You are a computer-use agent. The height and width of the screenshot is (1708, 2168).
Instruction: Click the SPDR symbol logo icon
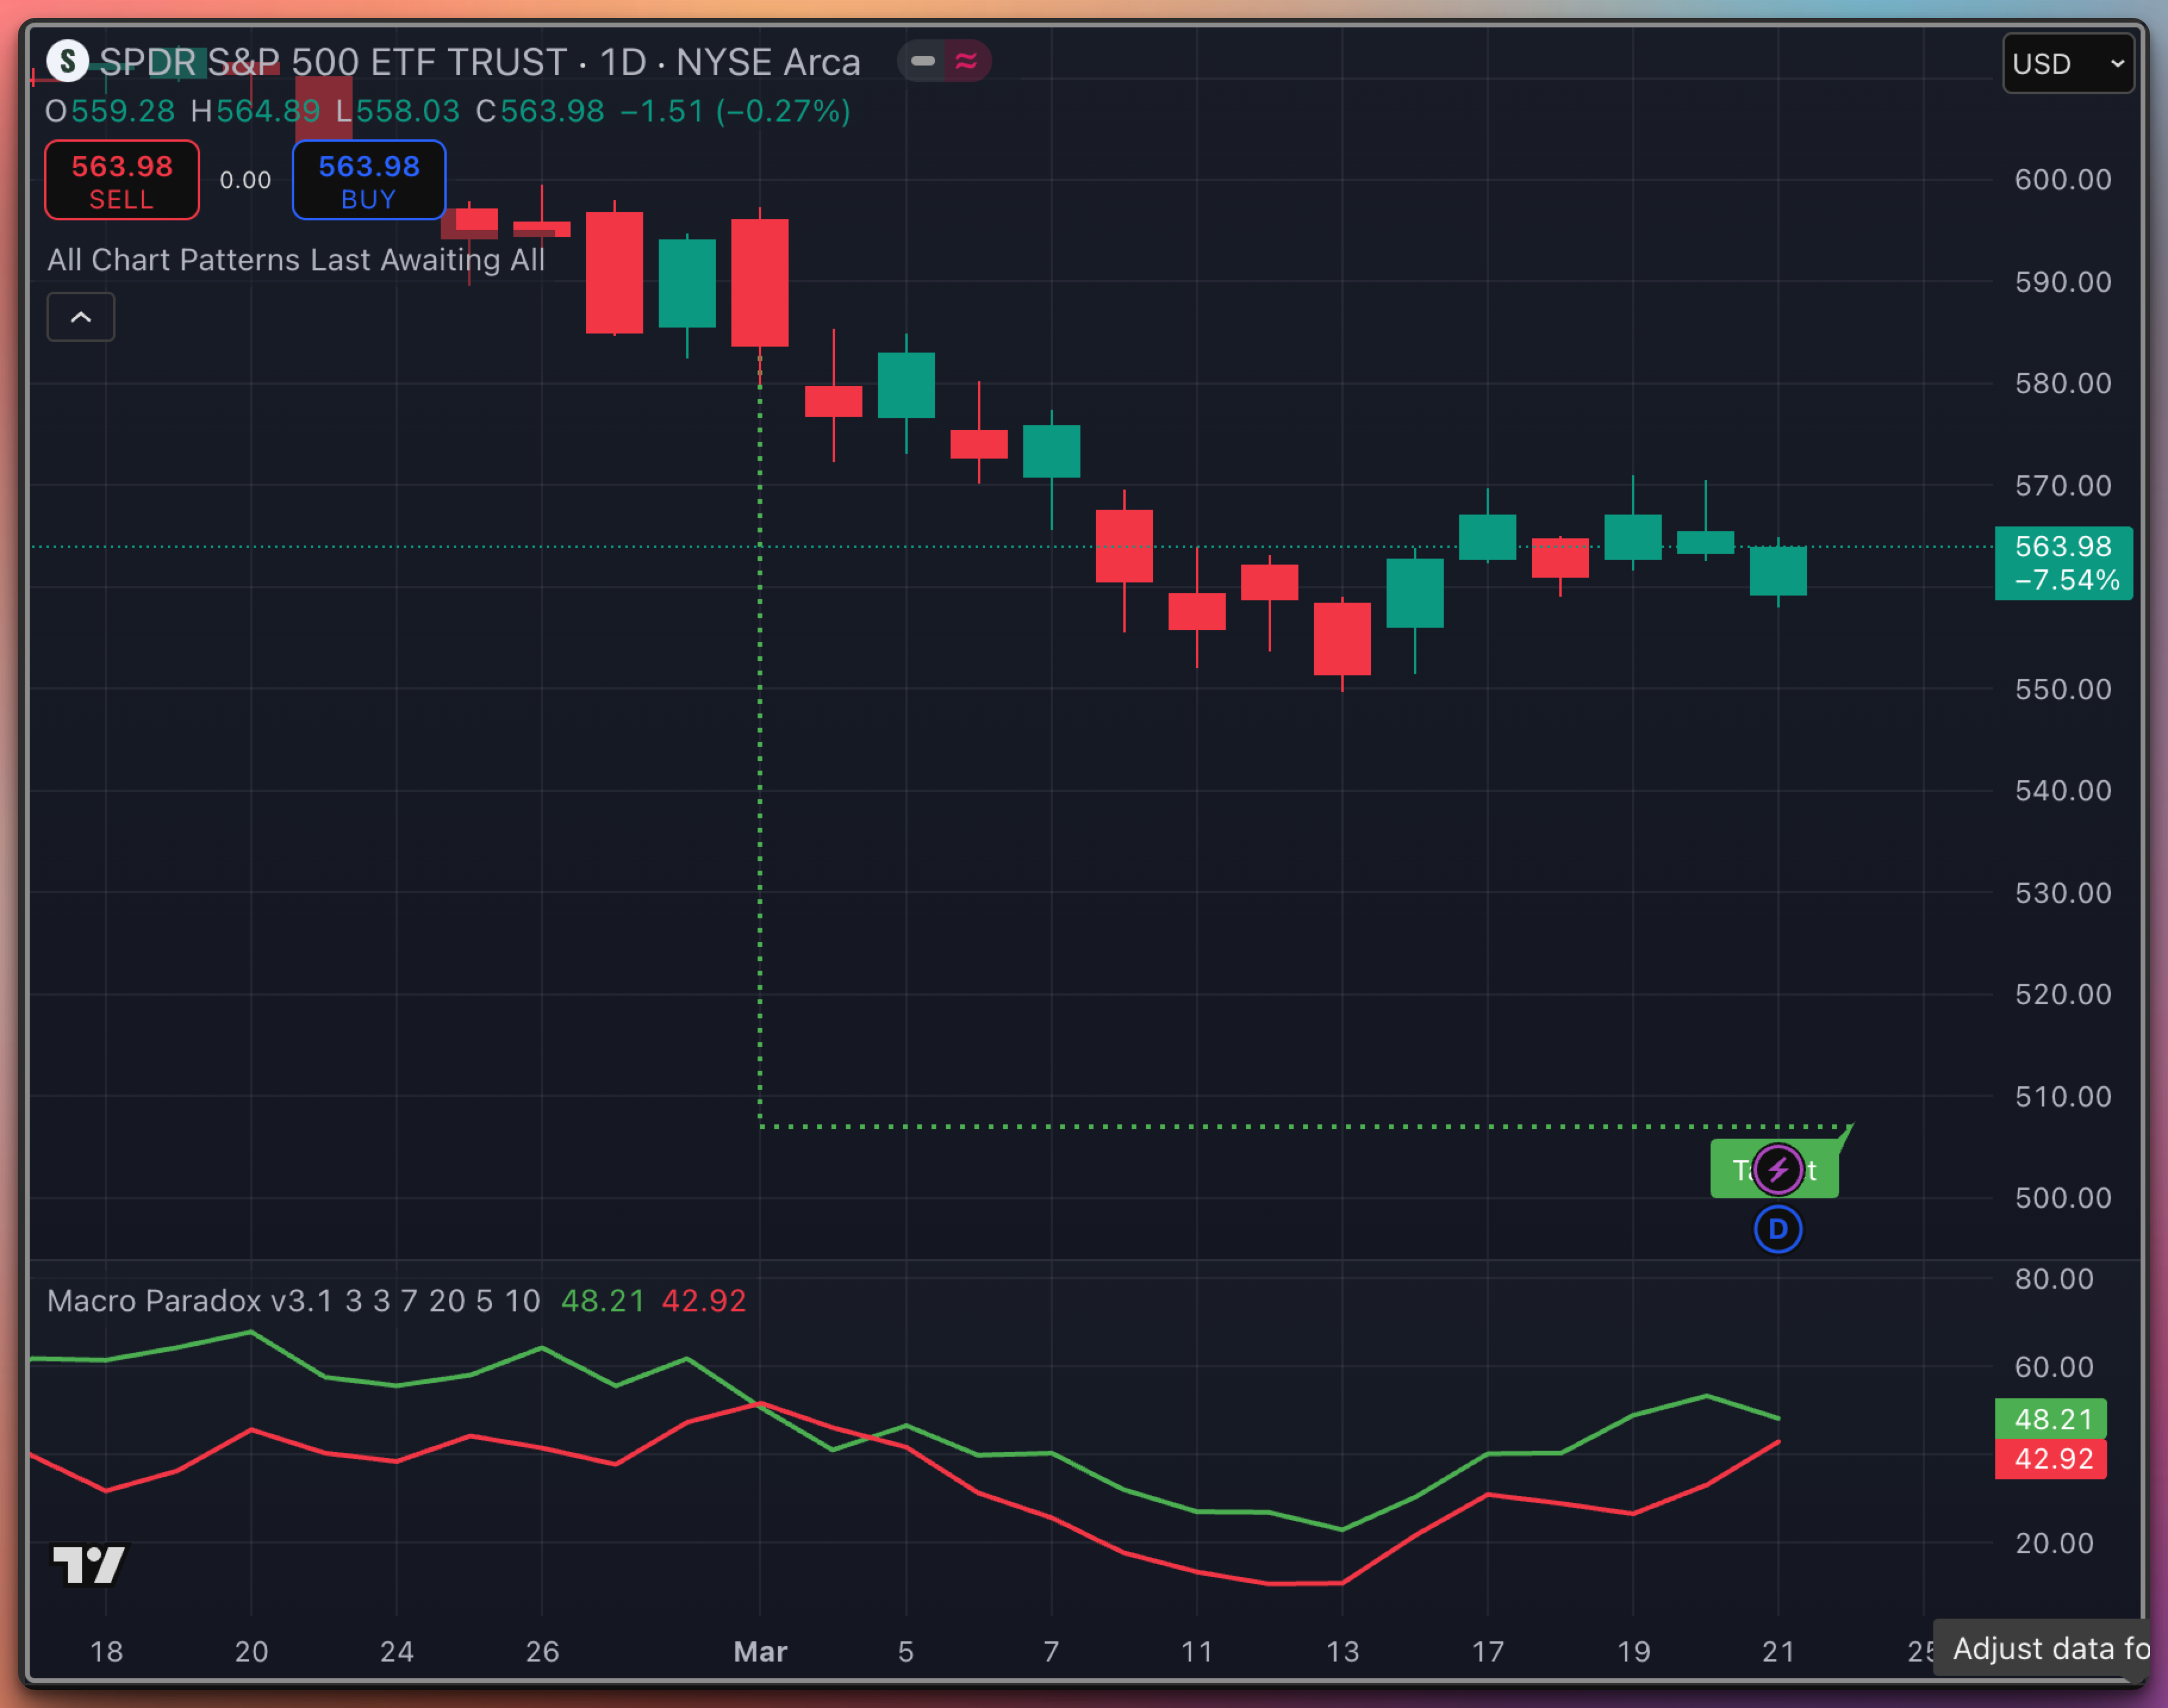coord(68,62)
